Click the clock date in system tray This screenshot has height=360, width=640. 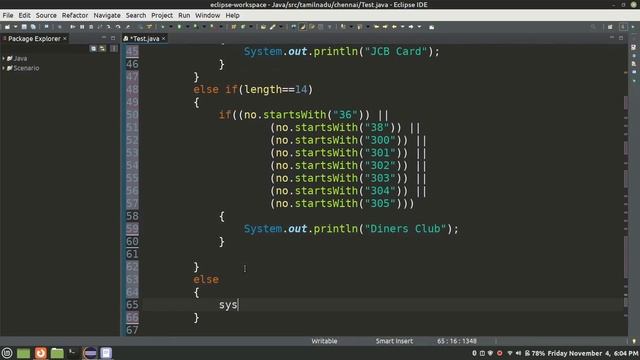point(593,353)
